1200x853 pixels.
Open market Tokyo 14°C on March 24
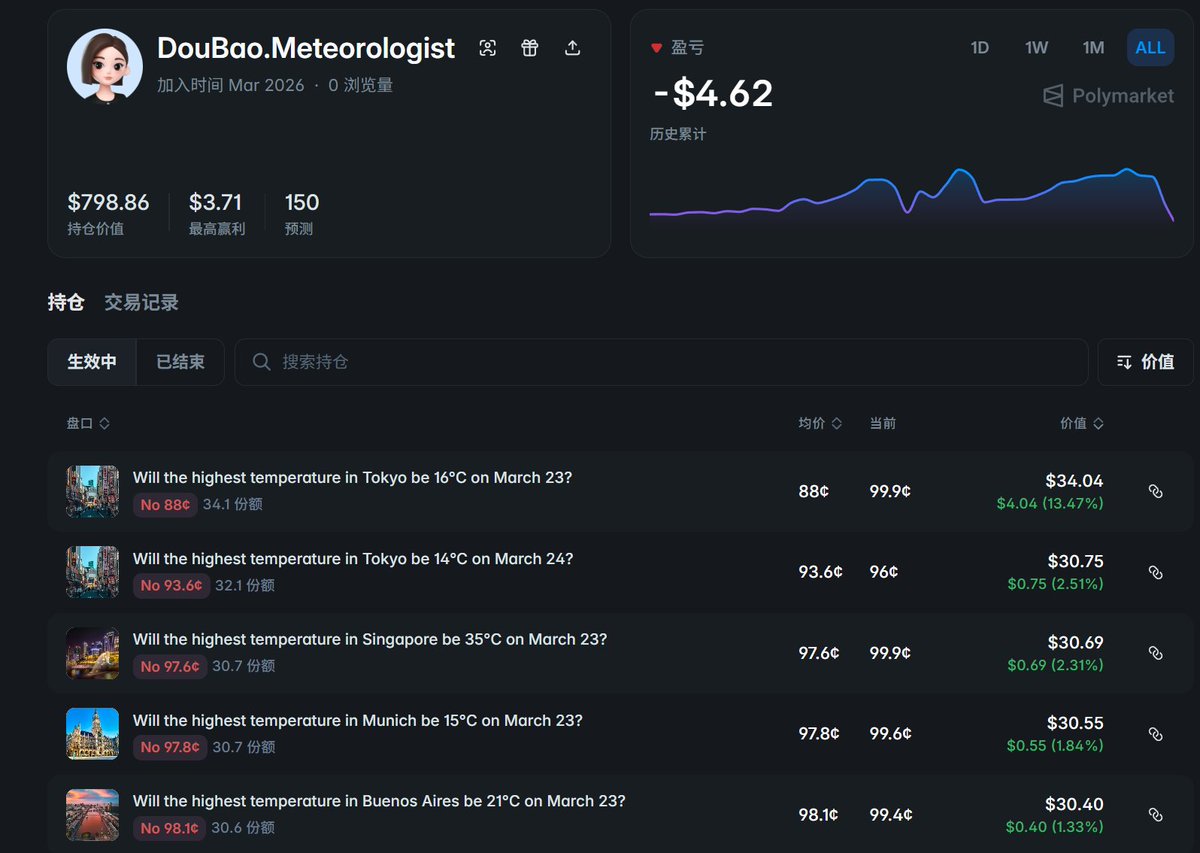(x=353, y=559)
